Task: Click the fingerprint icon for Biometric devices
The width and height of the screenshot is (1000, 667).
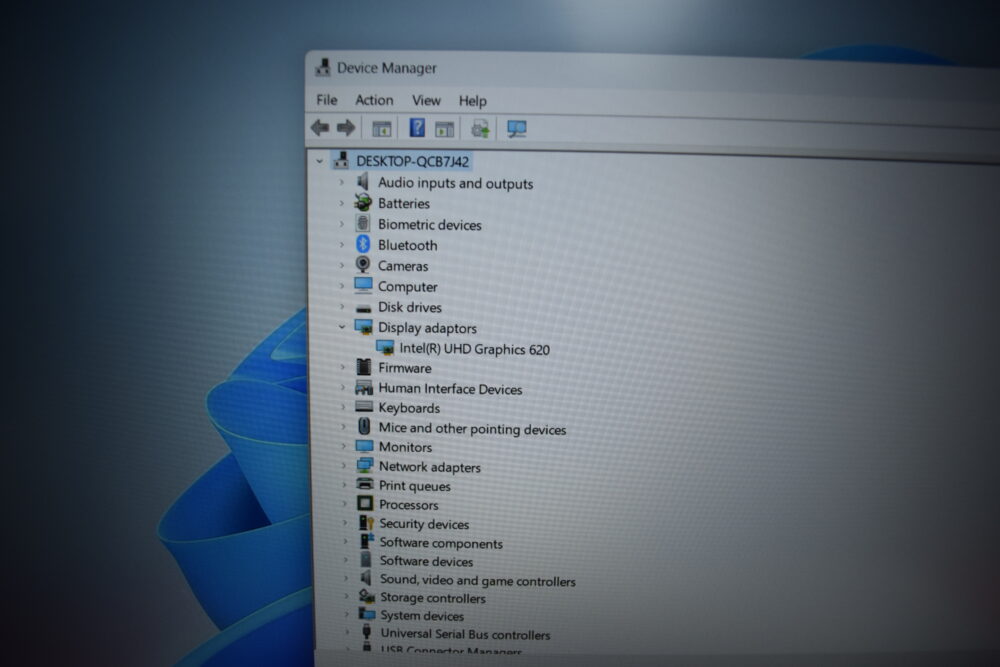Action: pos(363,223)
